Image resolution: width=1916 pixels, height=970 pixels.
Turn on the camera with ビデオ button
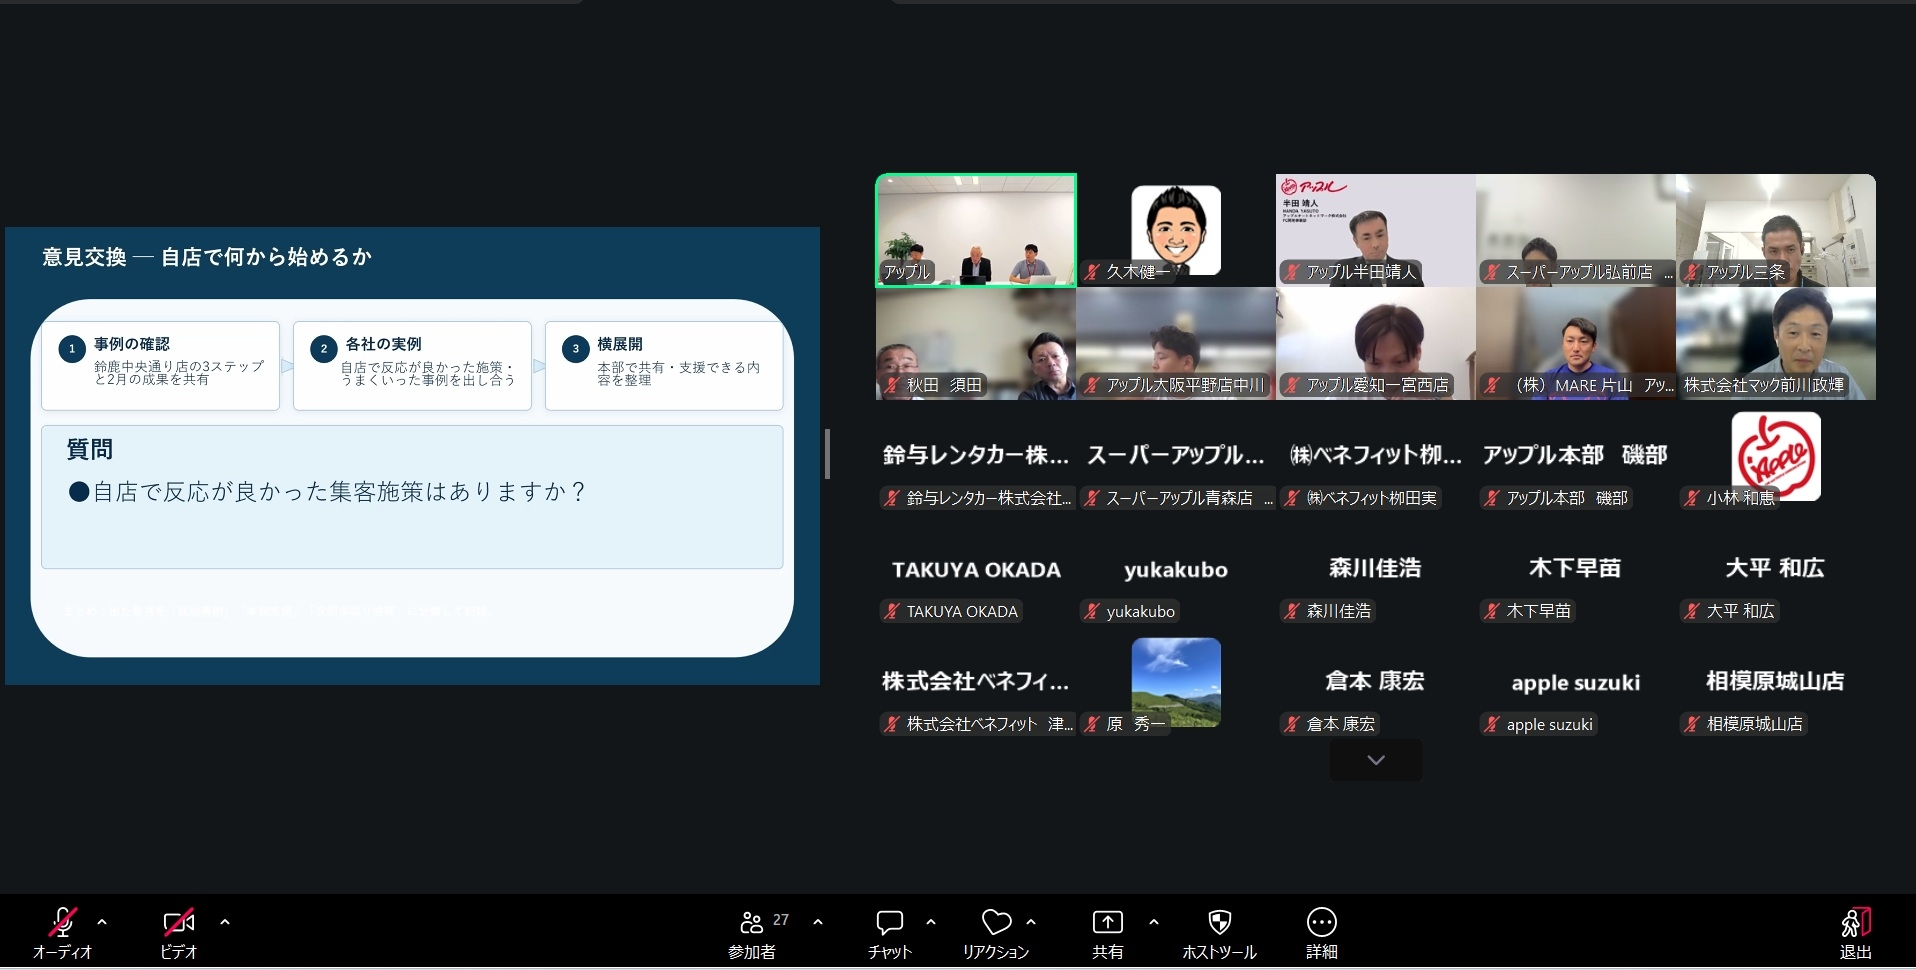coord(179,932)
